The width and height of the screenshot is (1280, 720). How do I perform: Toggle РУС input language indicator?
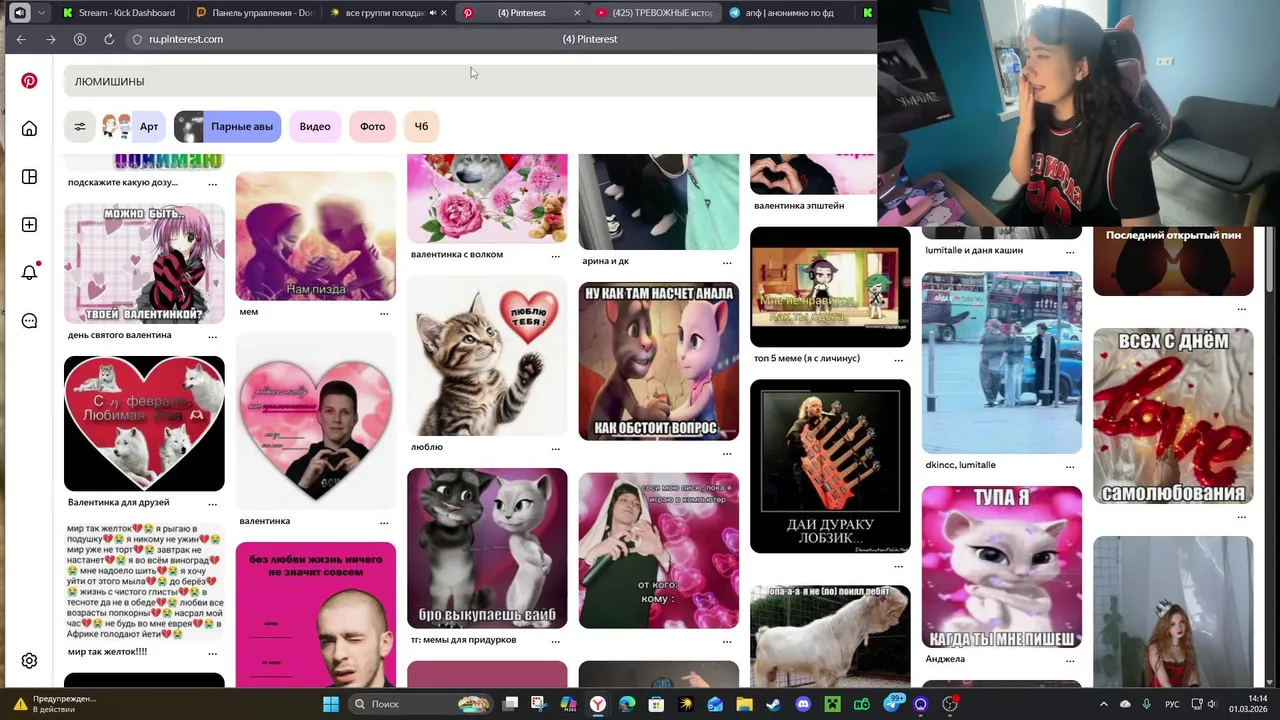point(1171,704)
